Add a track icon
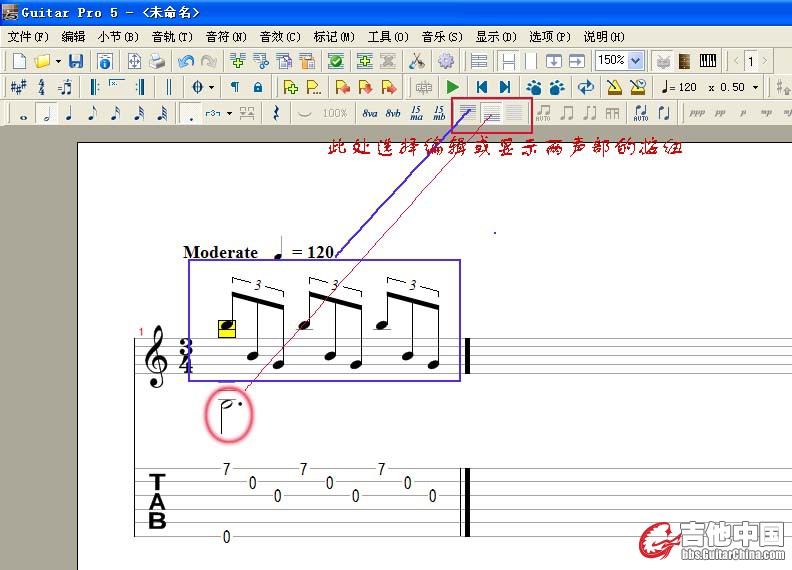The height and width of the screenshot is (570, 792). click(365, 61)
